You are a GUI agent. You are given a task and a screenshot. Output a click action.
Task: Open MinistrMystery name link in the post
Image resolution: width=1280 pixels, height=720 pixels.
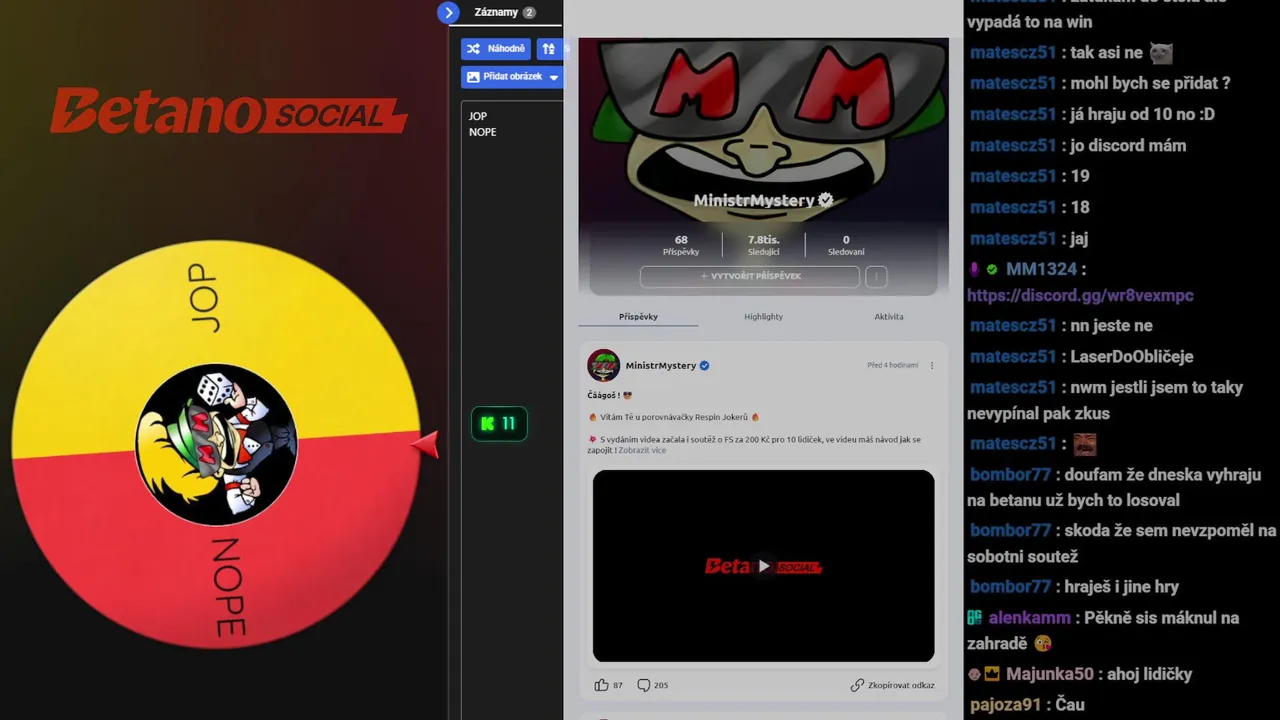click(661, 366)
